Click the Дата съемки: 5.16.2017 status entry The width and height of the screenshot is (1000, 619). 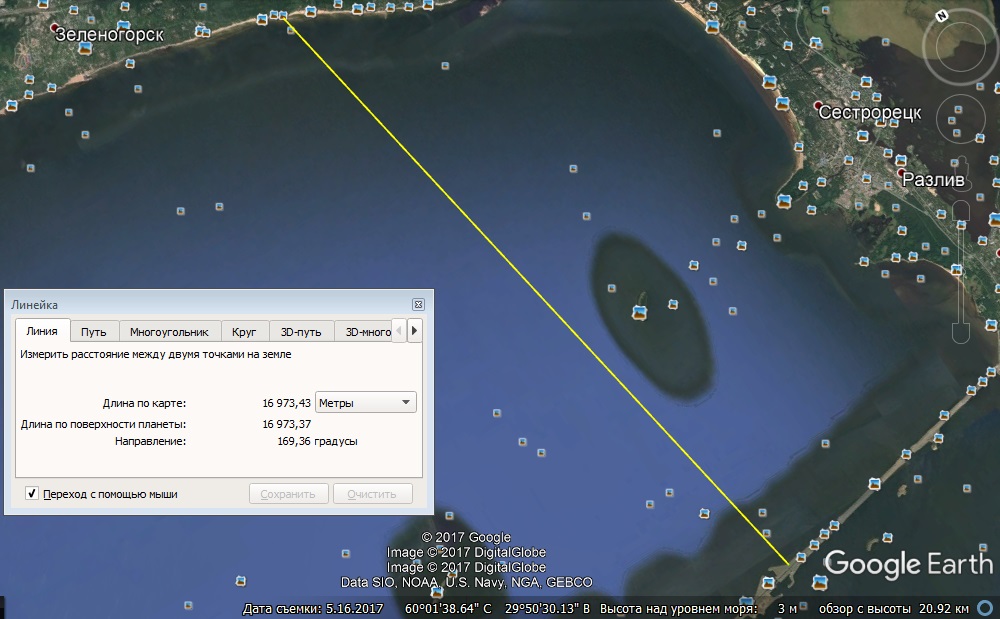(x=313, y=609)
